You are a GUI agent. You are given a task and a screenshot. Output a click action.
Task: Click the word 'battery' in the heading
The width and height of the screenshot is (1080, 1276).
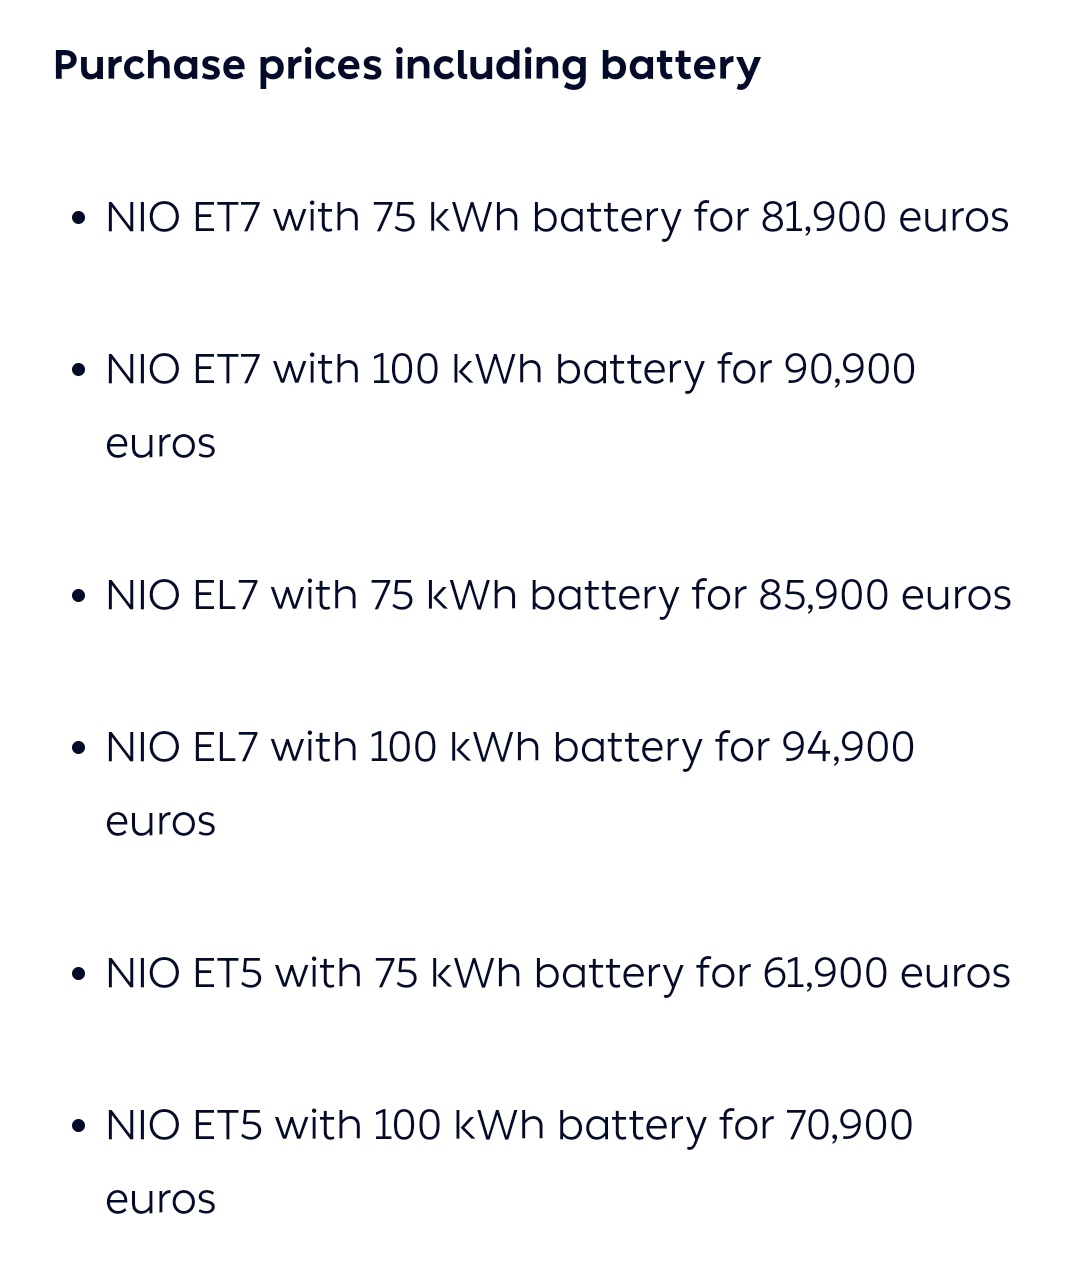[680, 66]
